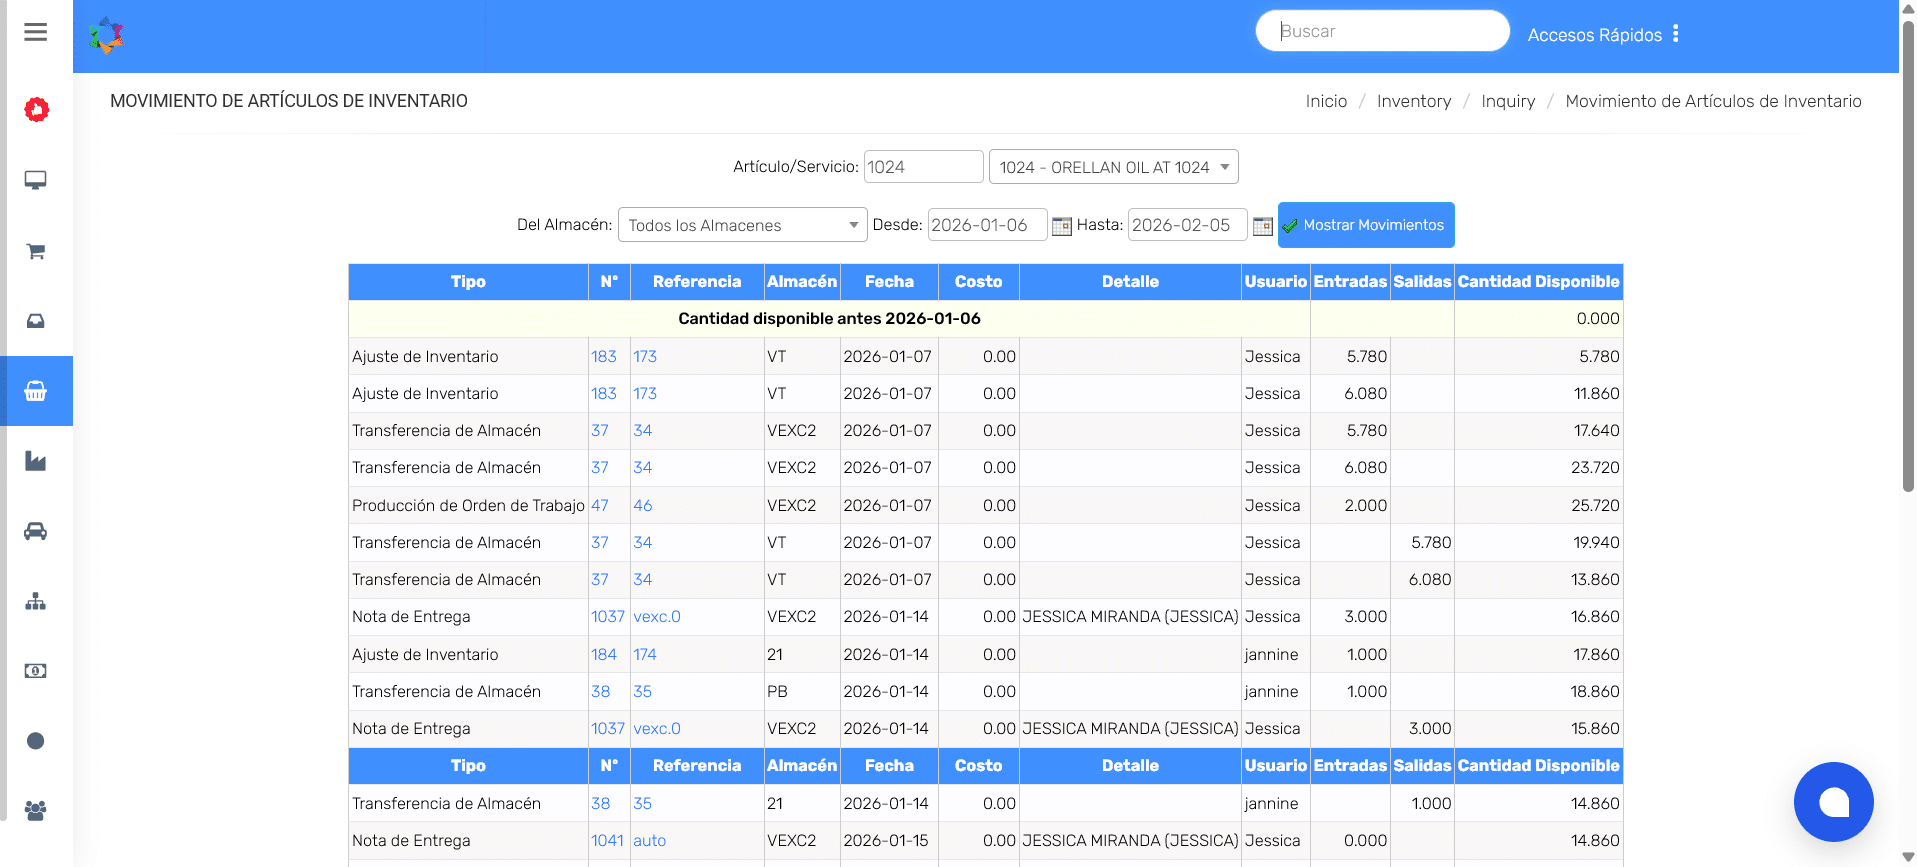Image resolution: width=1917 pixels, height=867 pixels.
Task: Open the money bill sidebar icon
Action: (x=36, y=671)
